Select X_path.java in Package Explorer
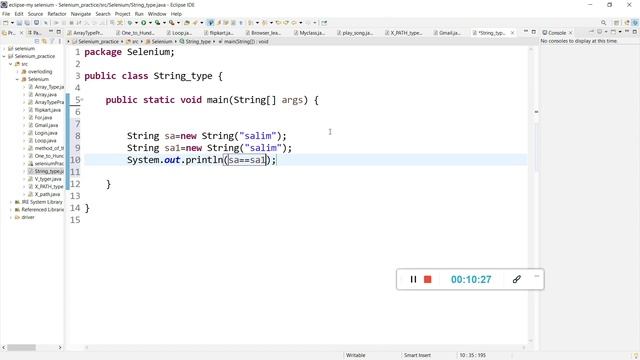Viewport: 640px width, 360px height. 47,194
